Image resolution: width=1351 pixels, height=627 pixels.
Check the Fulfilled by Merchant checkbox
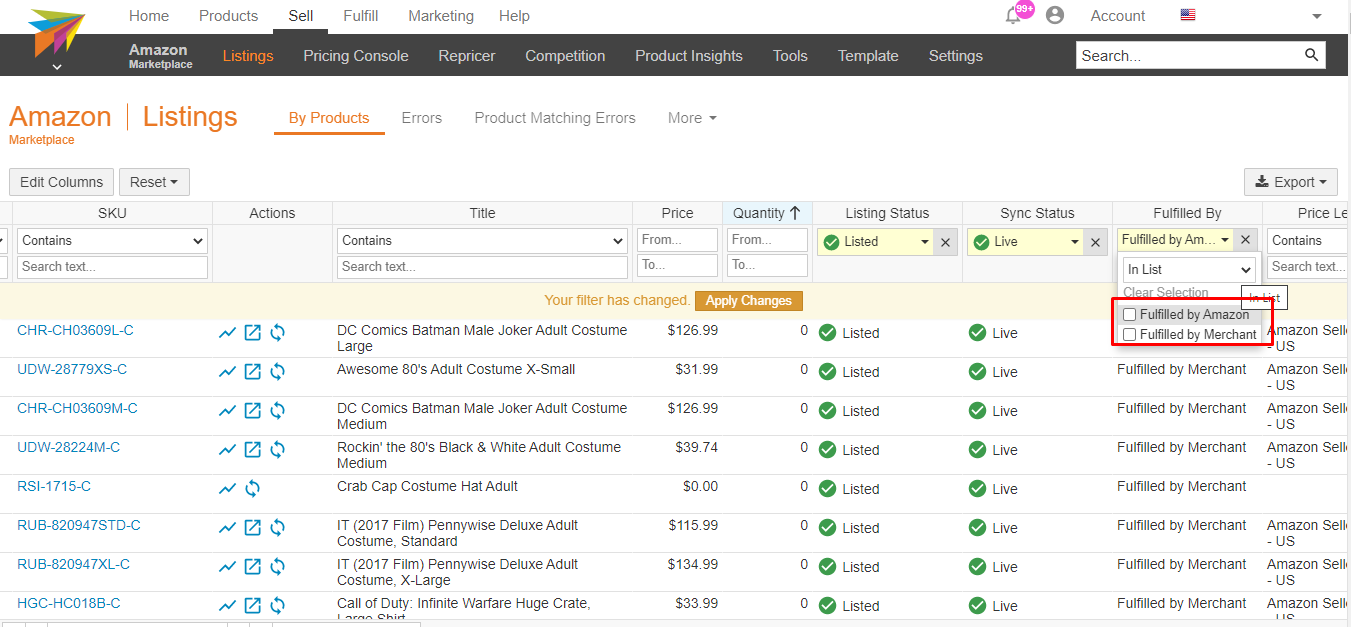pyautogui.click(x=1130, y=335)
